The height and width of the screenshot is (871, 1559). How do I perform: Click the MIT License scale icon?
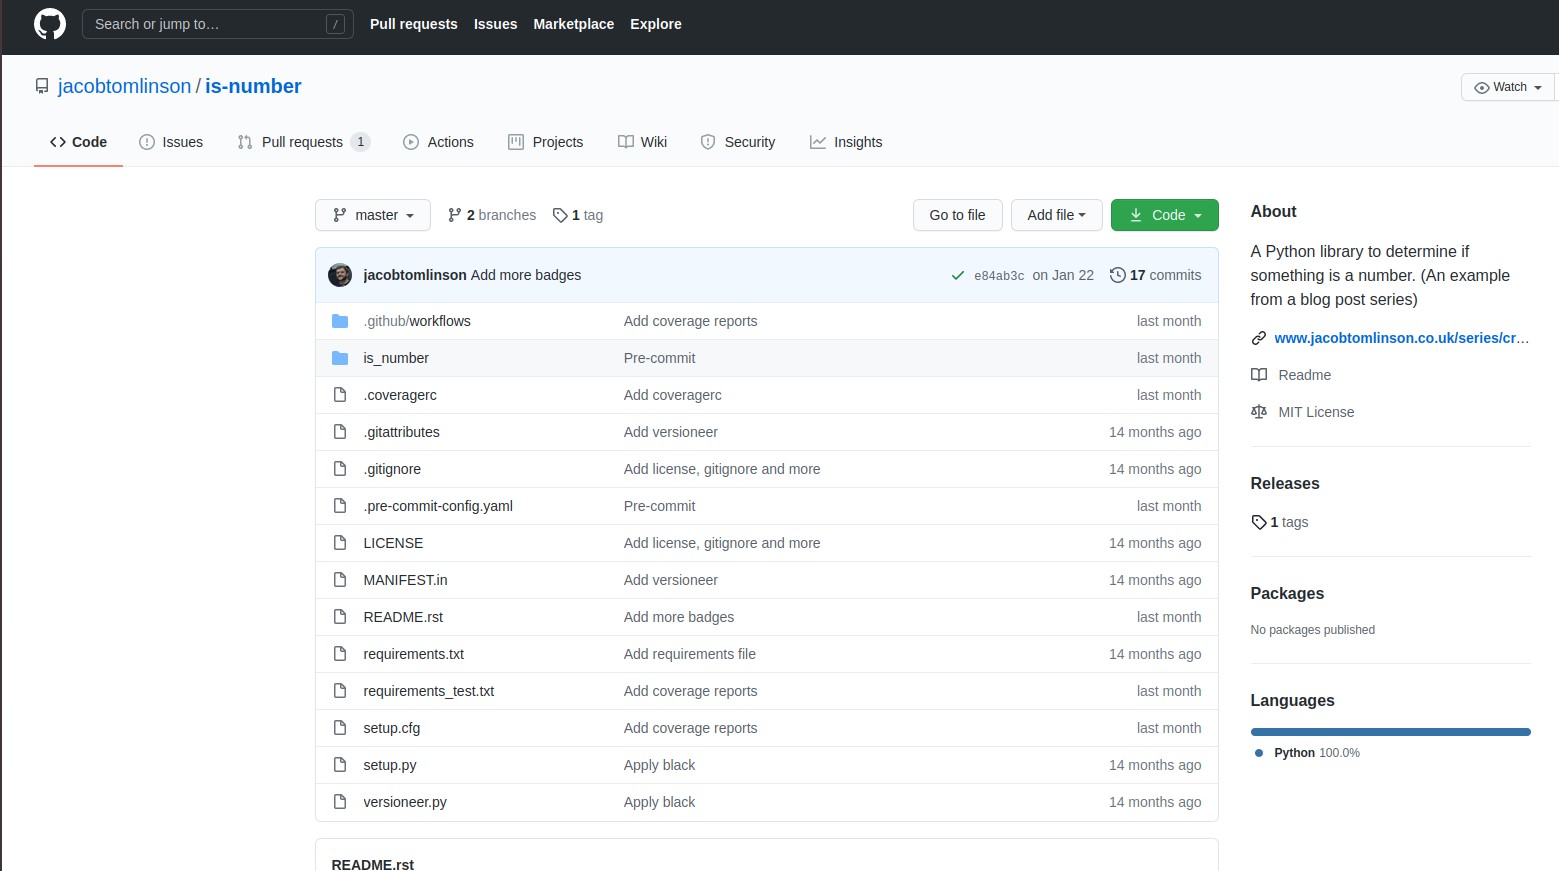(1259, 412)
